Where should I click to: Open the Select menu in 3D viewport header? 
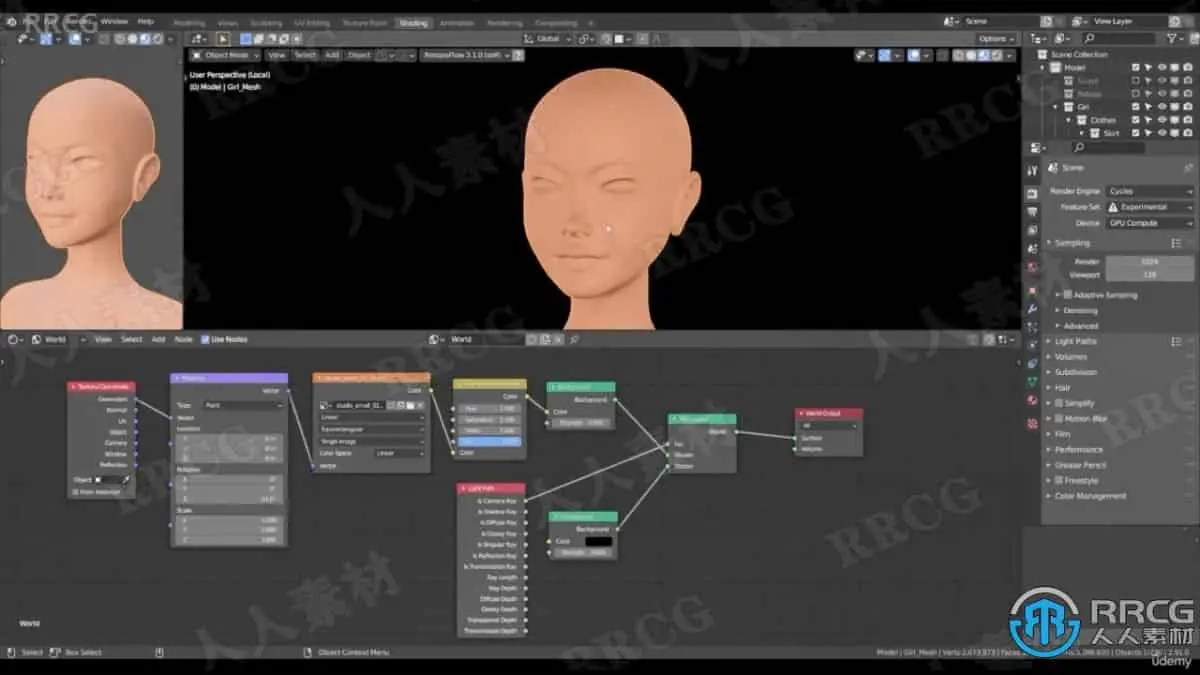point(305,55)
